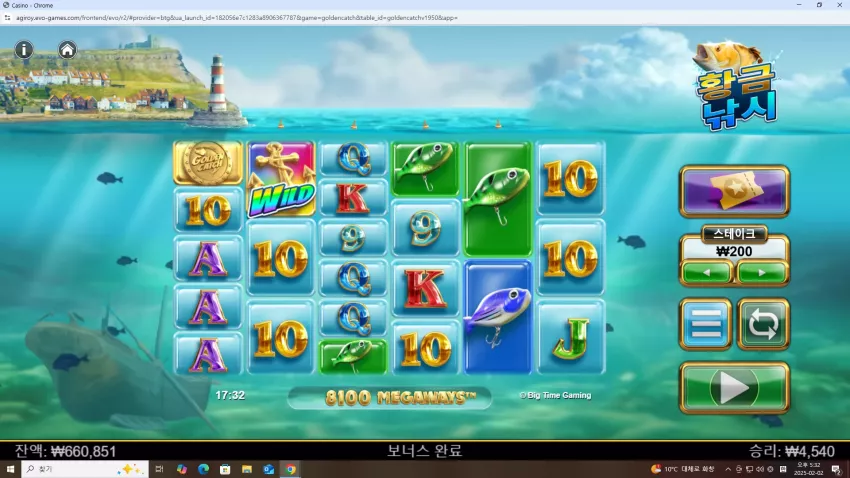Click the 9 symbol in fourth reel

pos(426,228)
